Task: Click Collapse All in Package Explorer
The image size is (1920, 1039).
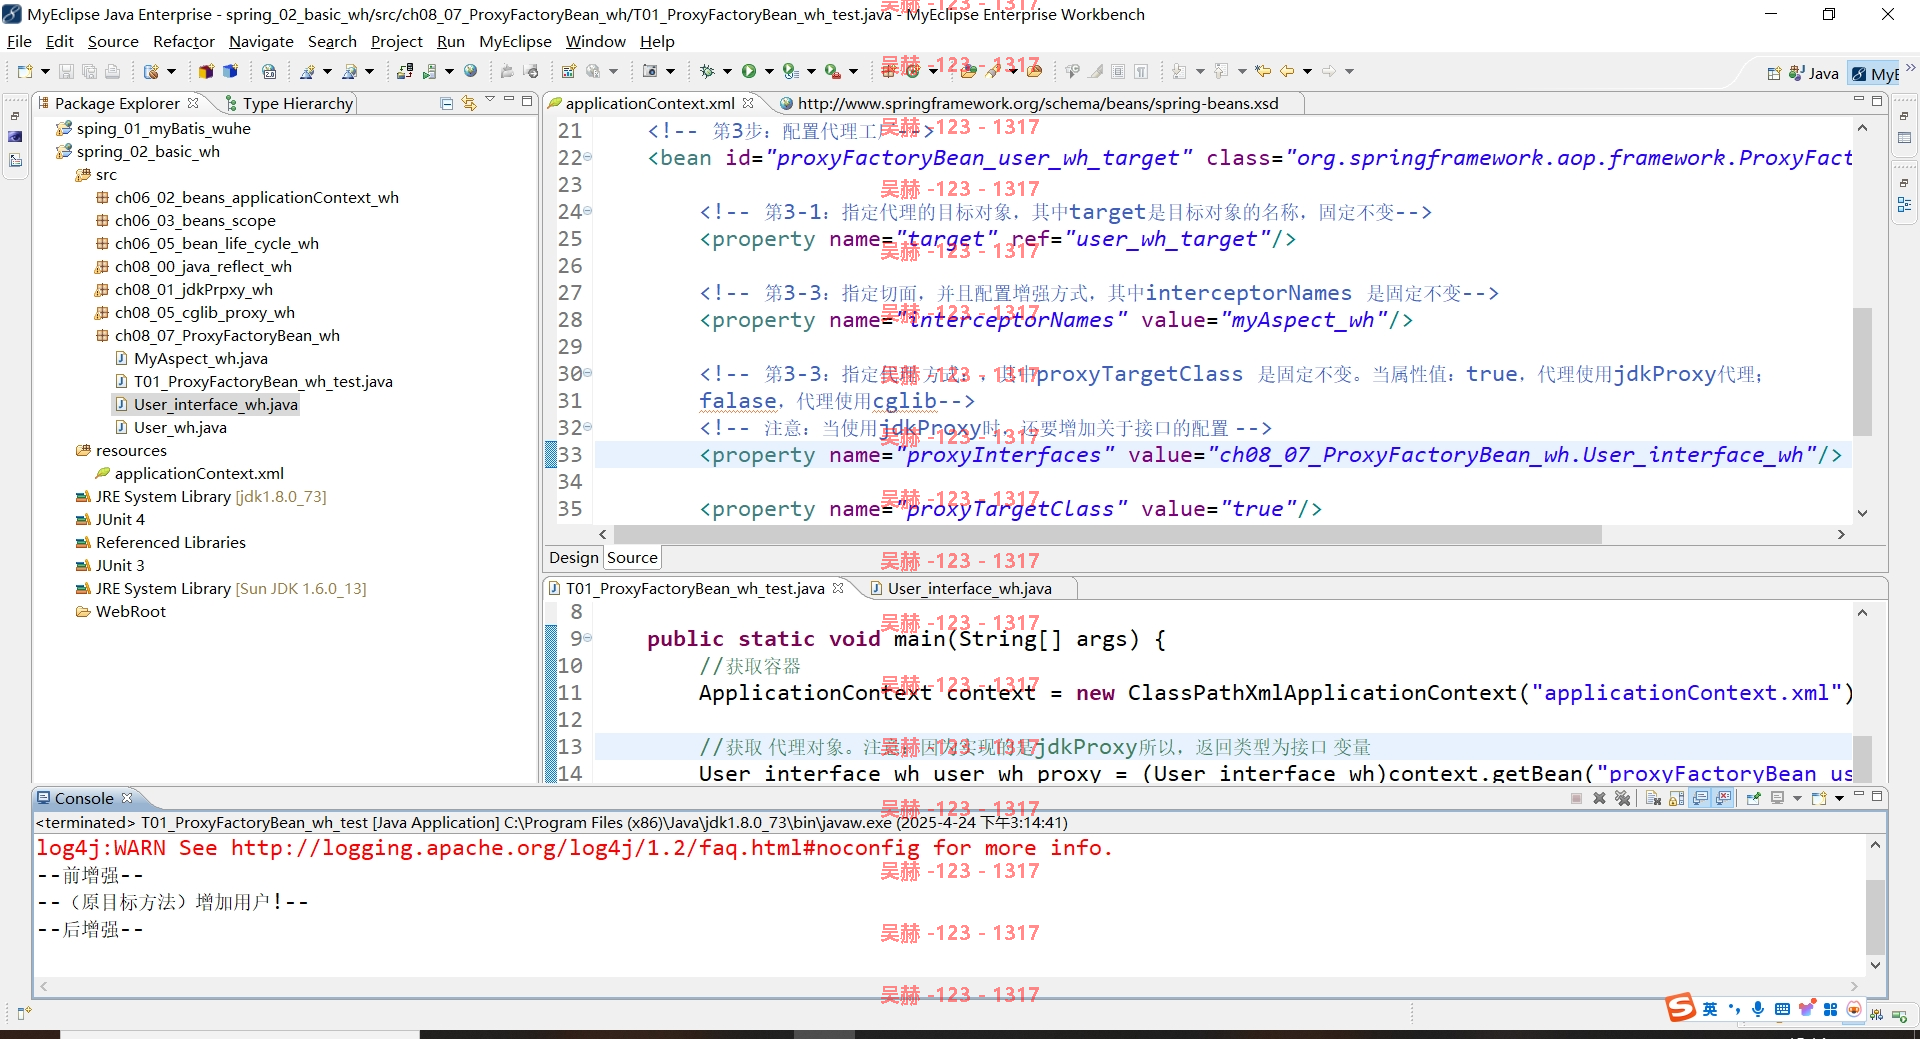Action: (x=447, y=103)
